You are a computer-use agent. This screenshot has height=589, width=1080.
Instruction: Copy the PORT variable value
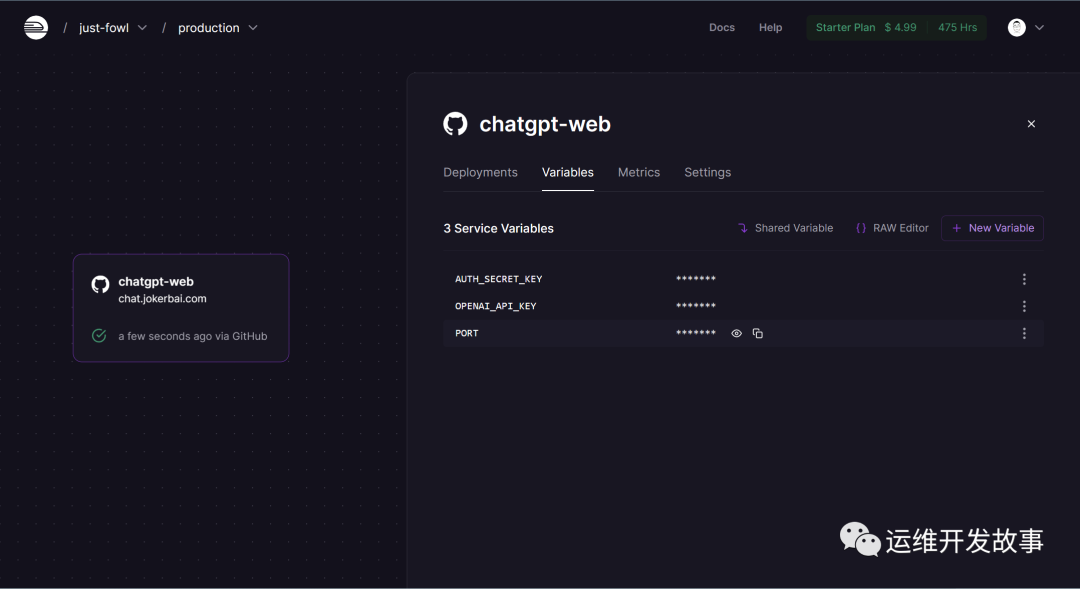[758, 333]
